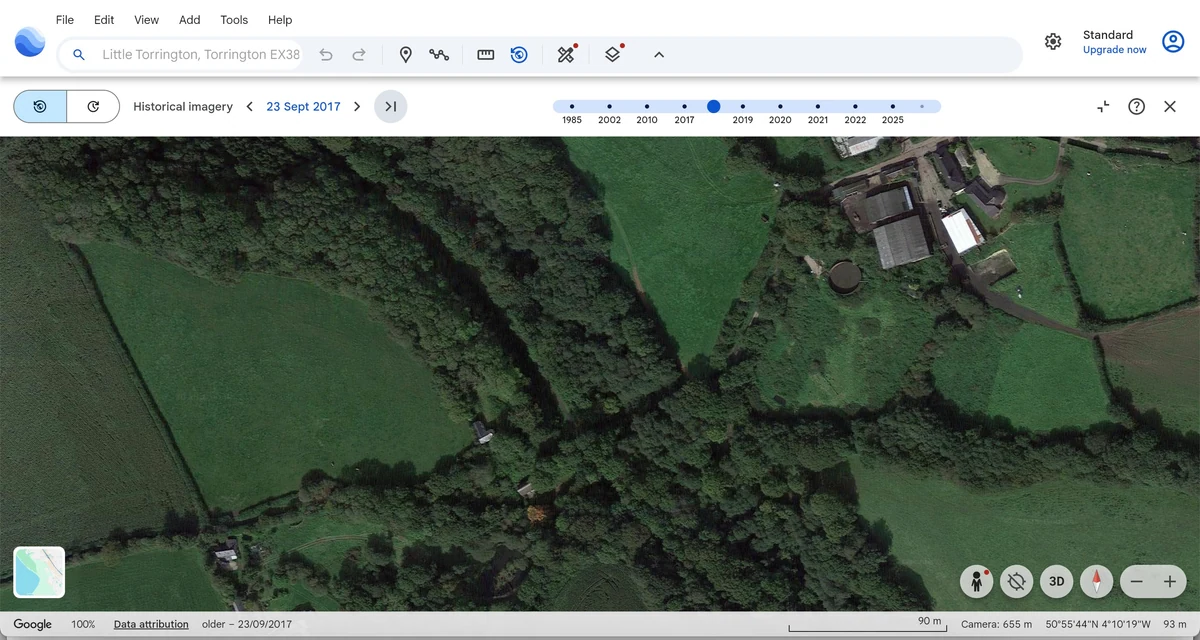Select 2020 on the timeline

[x=780, y=106]
